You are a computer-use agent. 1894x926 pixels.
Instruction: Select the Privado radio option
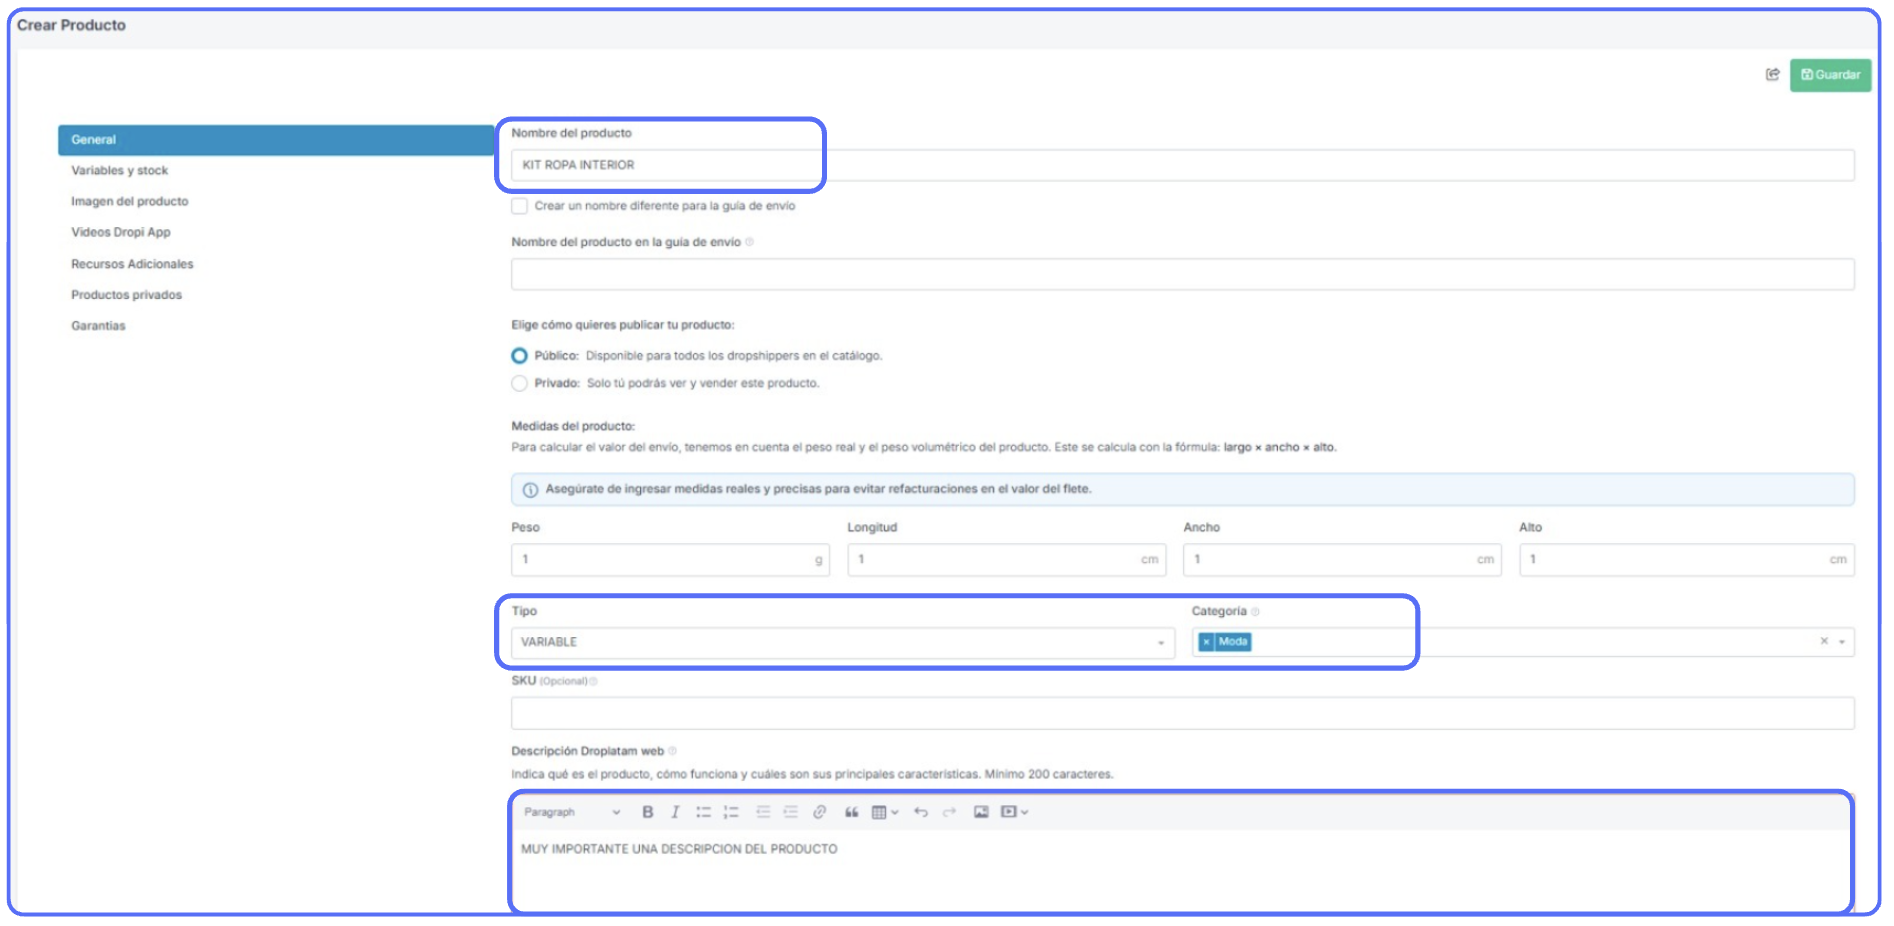tap(519, 383)
